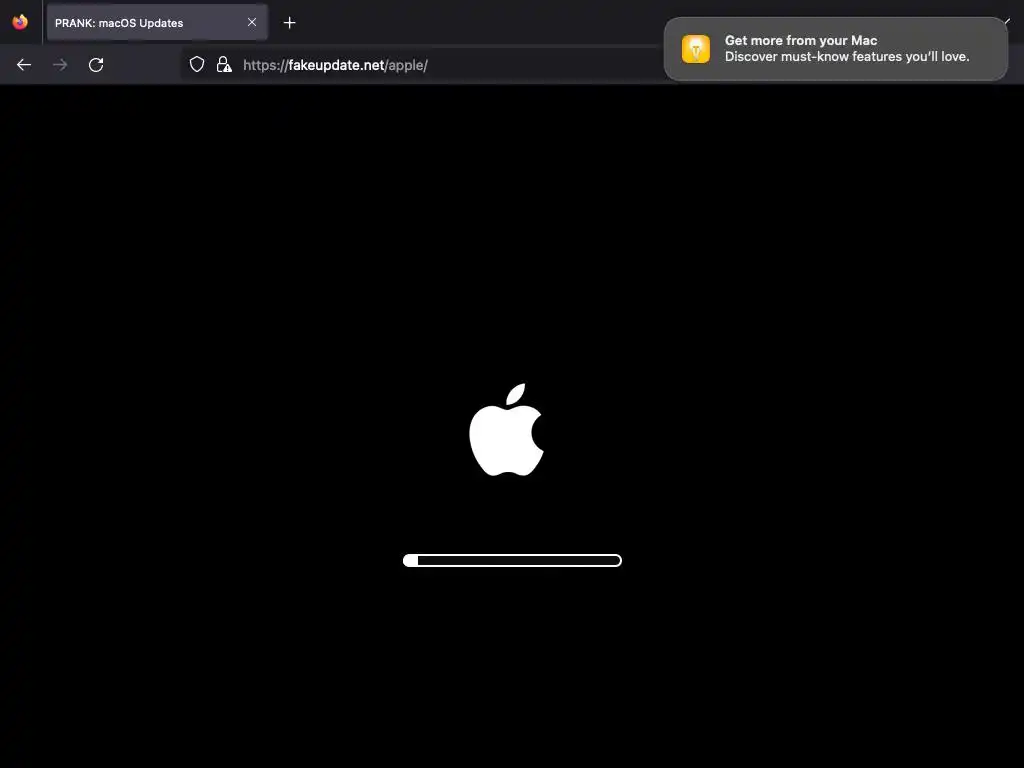Click the update progress bar

tap(512, 560)
